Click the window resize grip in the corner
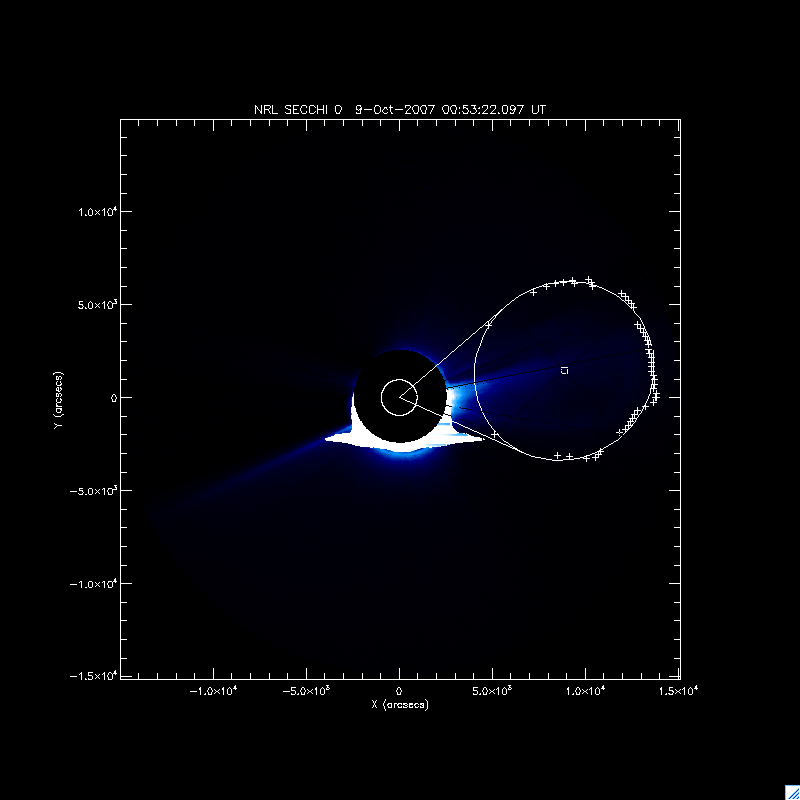The image size is (800, 800). (x=791, y=791)
